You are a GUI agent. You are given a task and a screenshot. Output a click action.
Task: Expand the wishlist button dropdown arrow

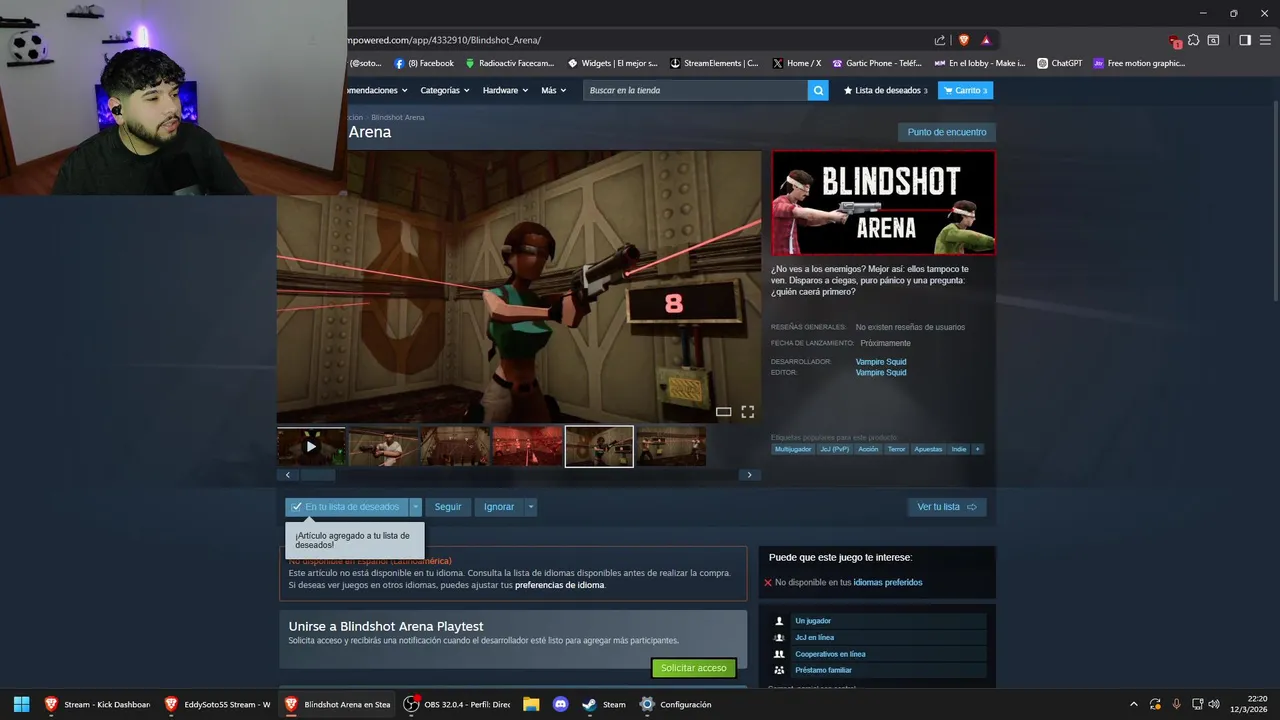click(x=416, y=507)
